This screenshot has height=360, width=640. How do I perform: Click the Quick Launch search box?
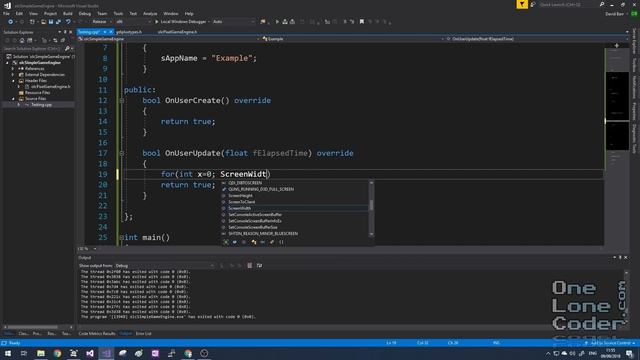pyautogui.click(x=568, y=4)
